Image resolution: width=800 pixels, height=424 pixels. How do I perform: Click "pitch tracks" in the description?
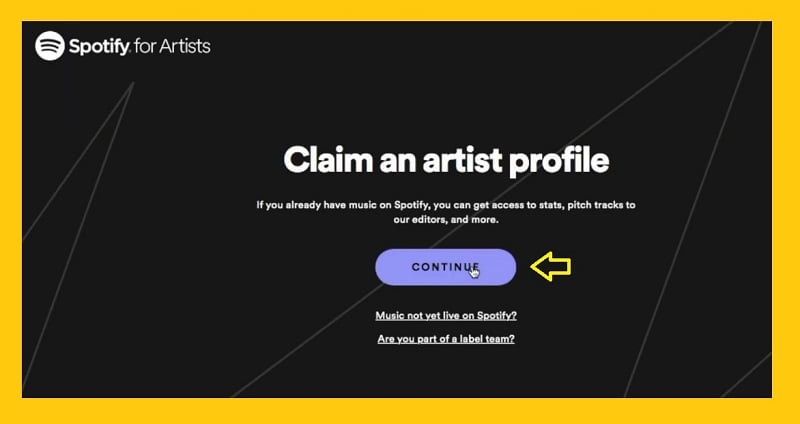pos(585,205)
